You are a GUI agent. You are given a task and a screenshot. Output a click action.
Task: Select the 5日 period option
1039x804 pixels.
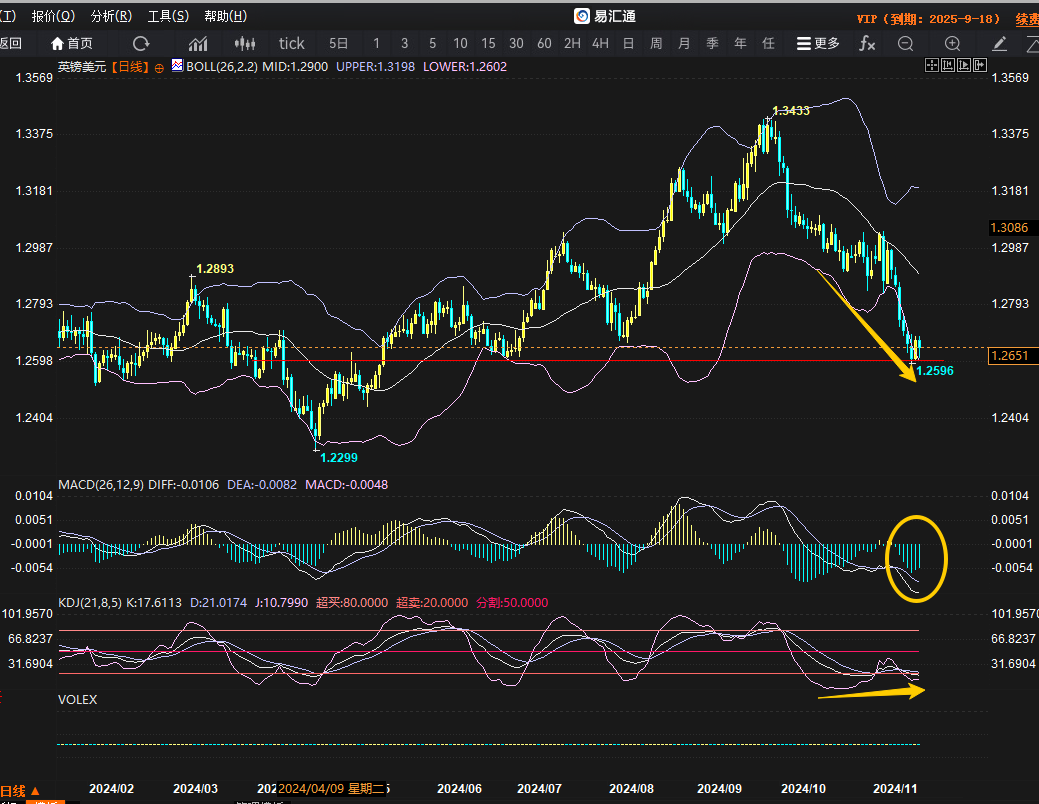tap(339, 43)
